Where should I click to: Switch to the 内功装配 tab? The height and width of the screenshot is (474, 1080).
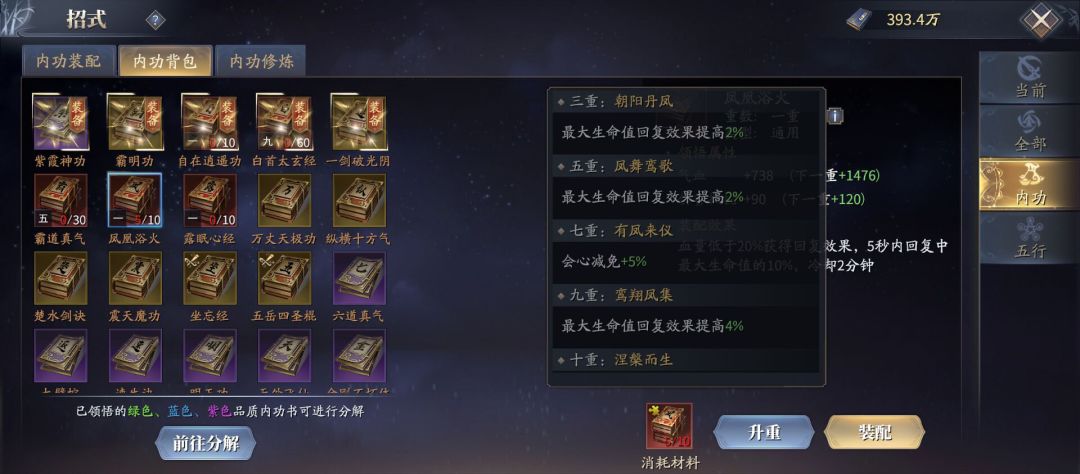click(68, 61)
